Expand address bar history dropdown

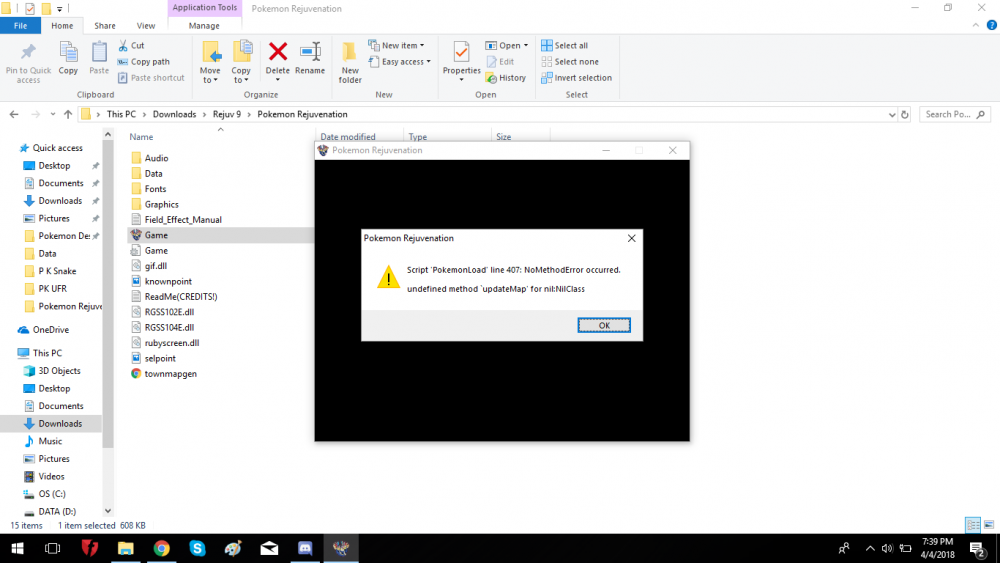tap(892, 115)
